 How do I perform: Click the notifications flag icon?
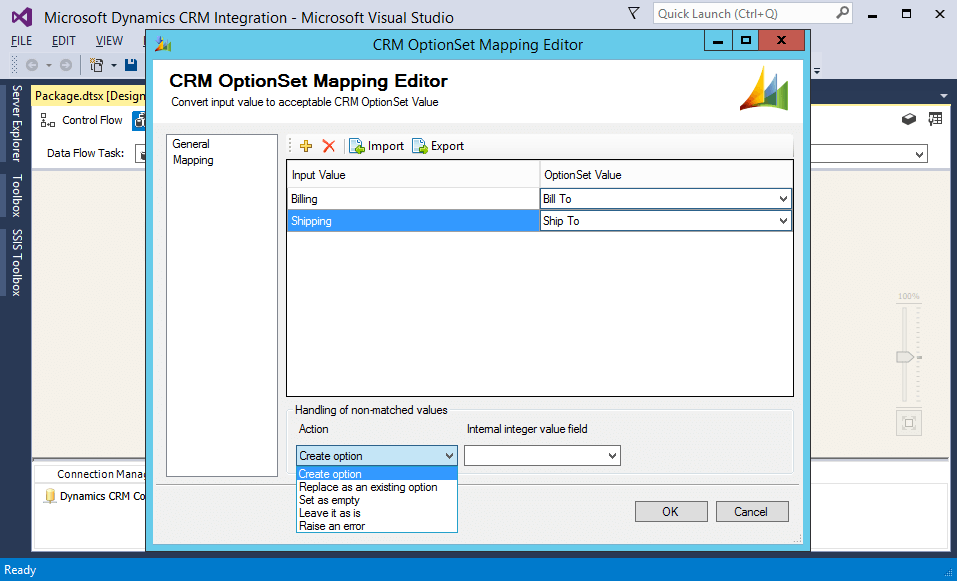(634, 13)
